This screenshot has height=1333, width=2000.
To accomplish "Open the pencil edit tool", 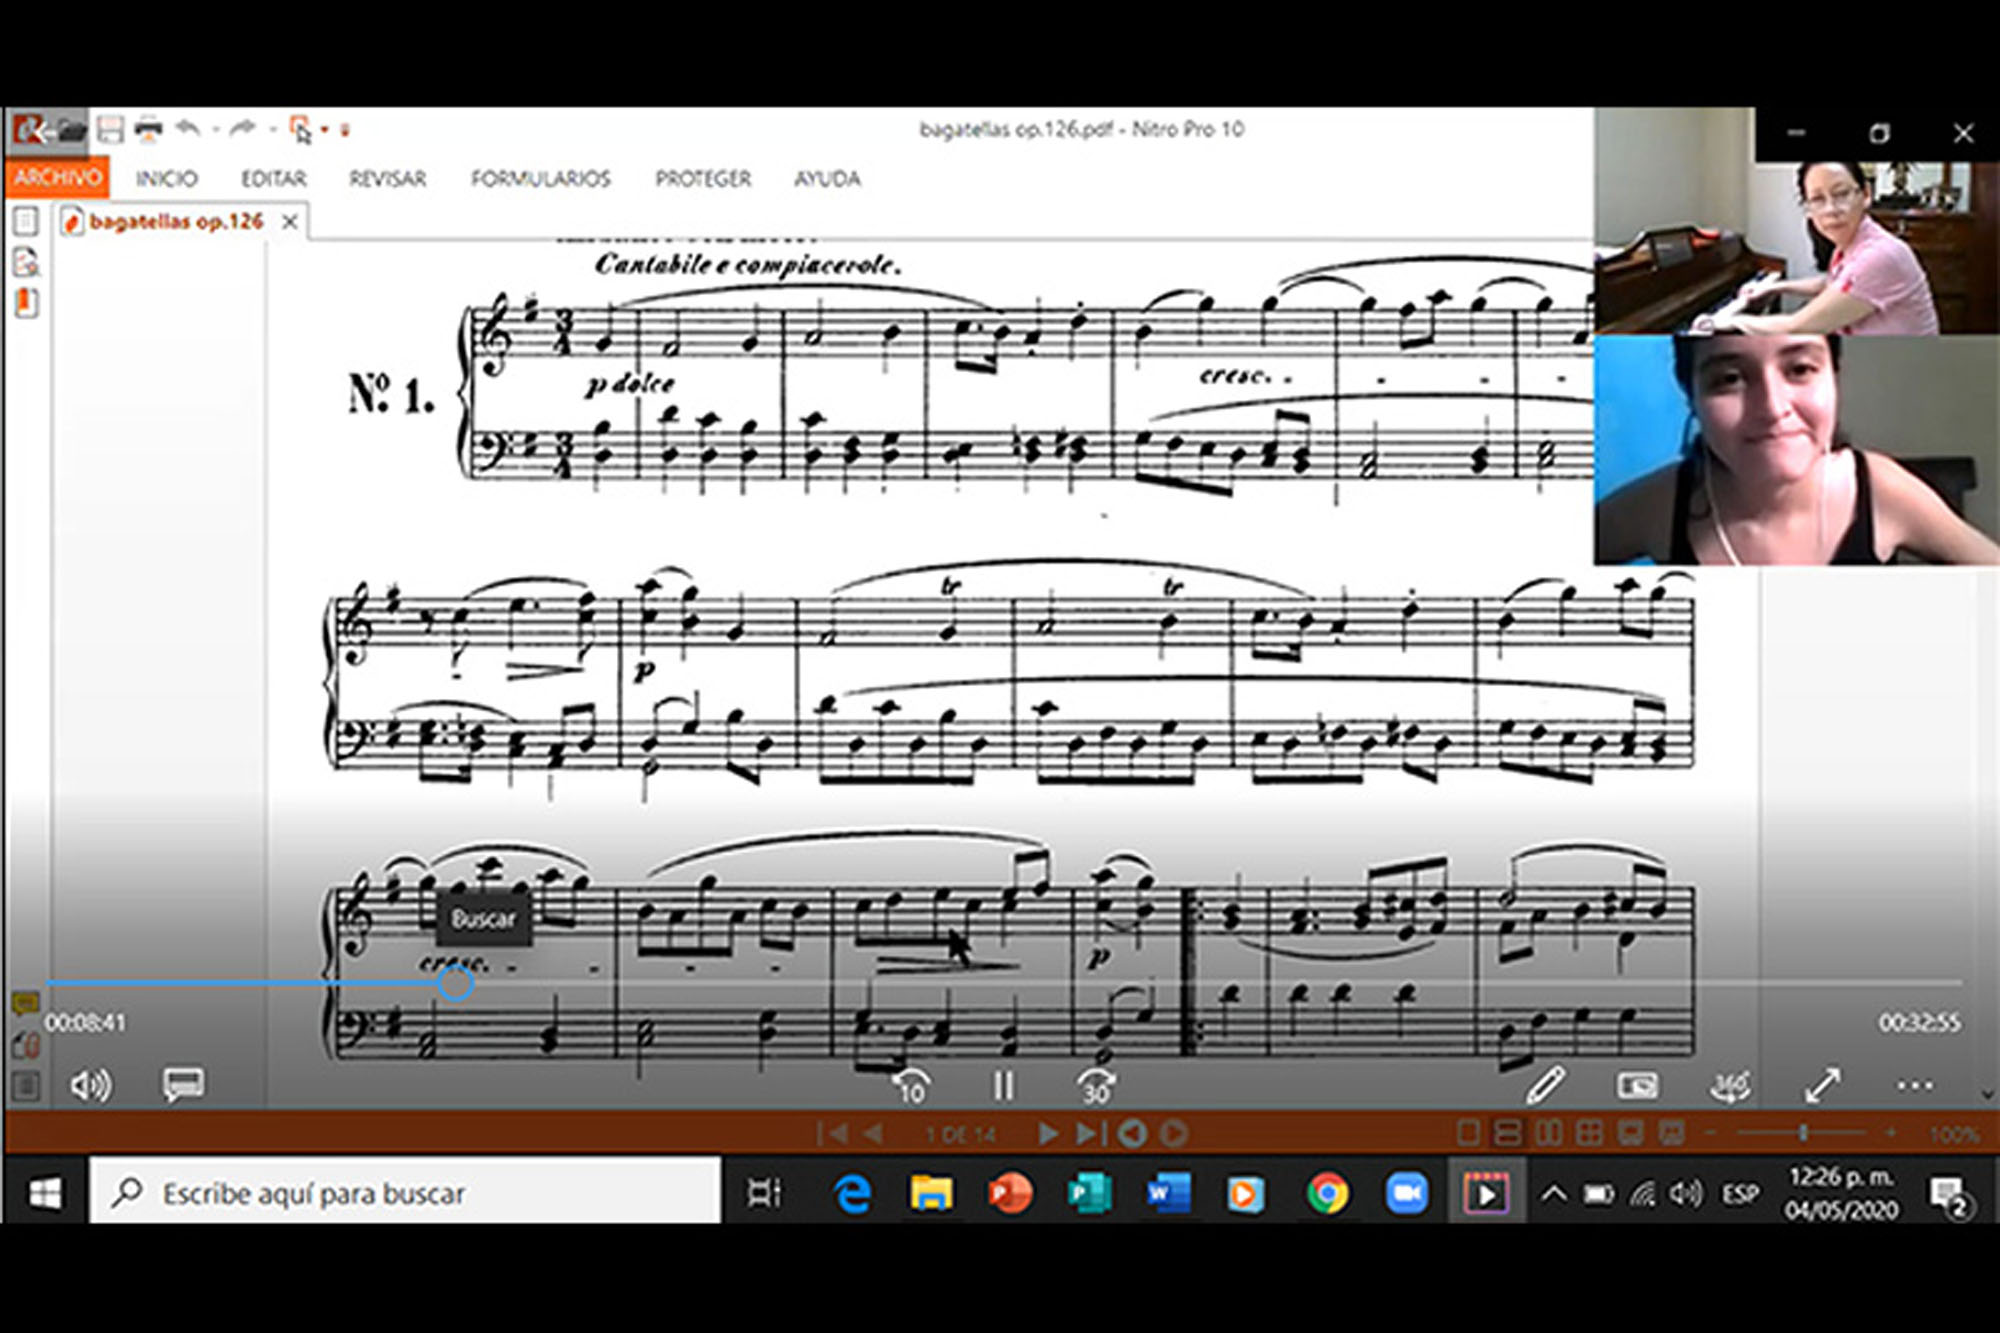I will click(x=1545, y=1085).
